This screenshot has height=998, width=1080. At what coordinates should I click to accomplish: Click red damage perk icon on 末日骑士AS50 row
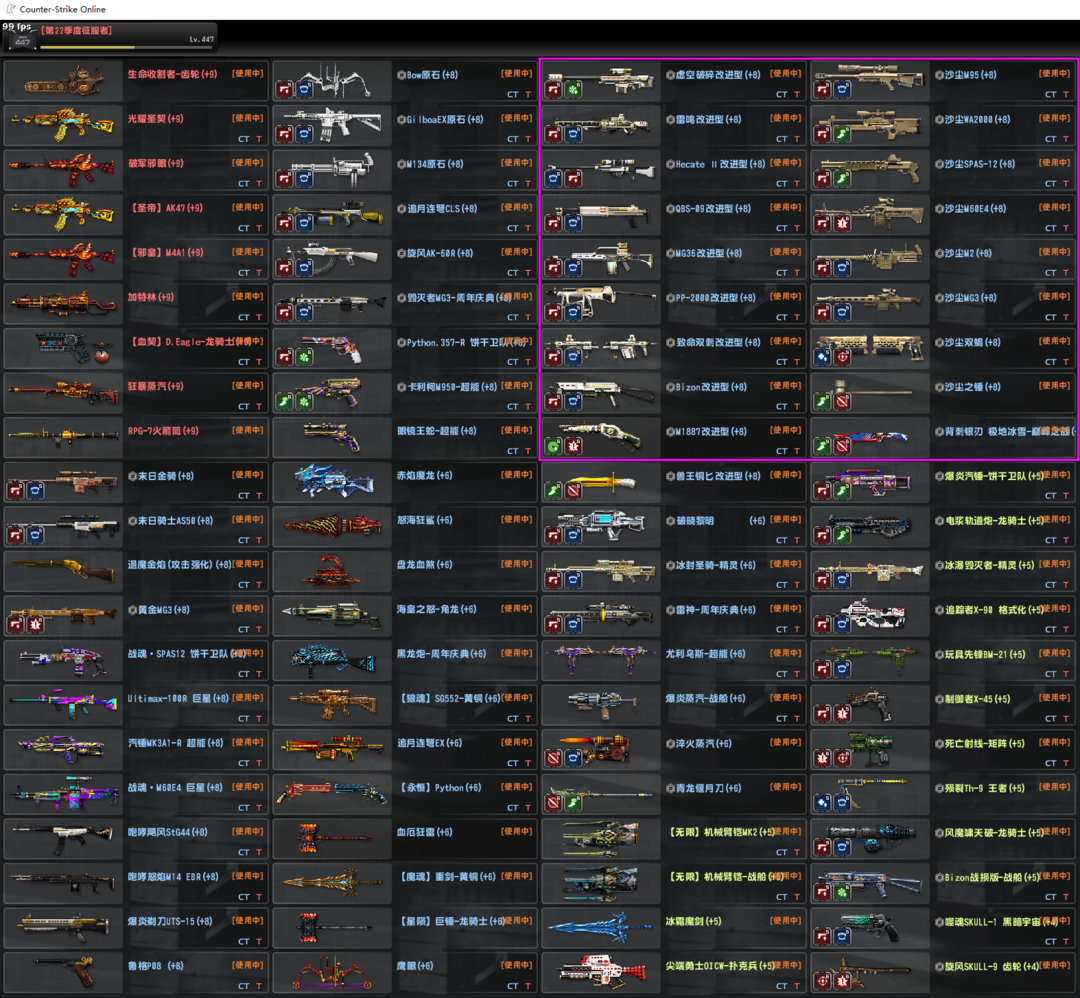coord(15,535)
